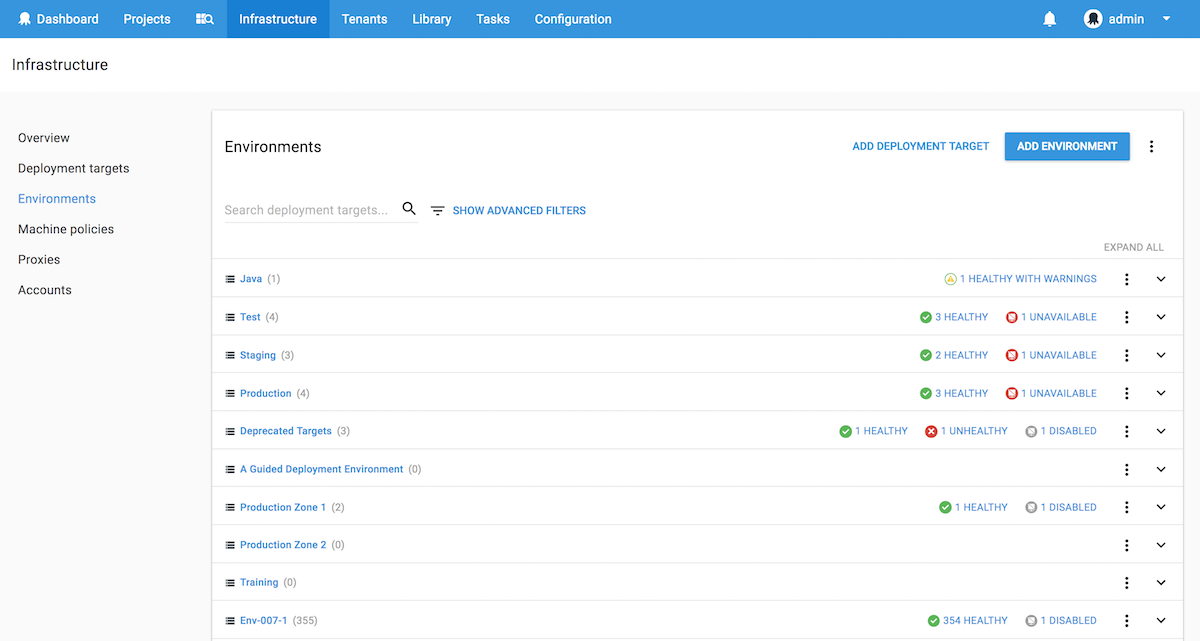This screenshot has height=641, width=1200.
Task: Click the advanced filters icon
Action: coord(437,211)
